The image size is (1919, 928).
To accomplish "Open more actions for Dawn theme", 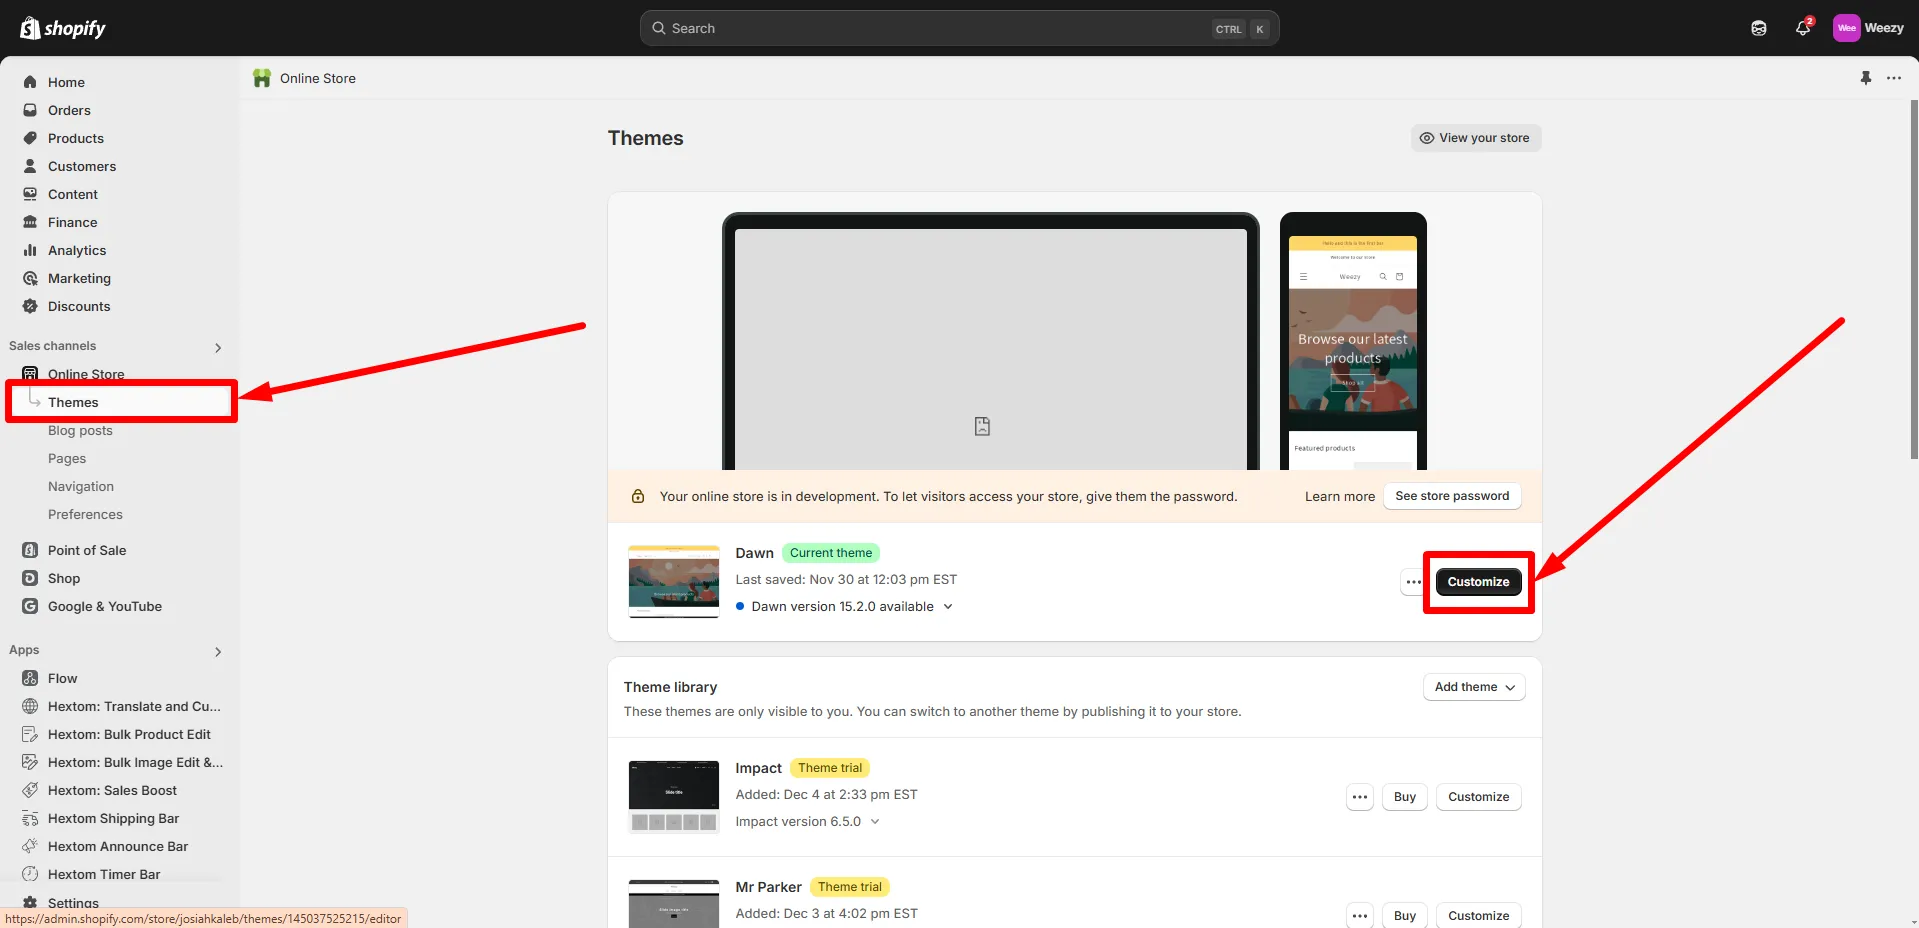I will [x=1413, y=582].
